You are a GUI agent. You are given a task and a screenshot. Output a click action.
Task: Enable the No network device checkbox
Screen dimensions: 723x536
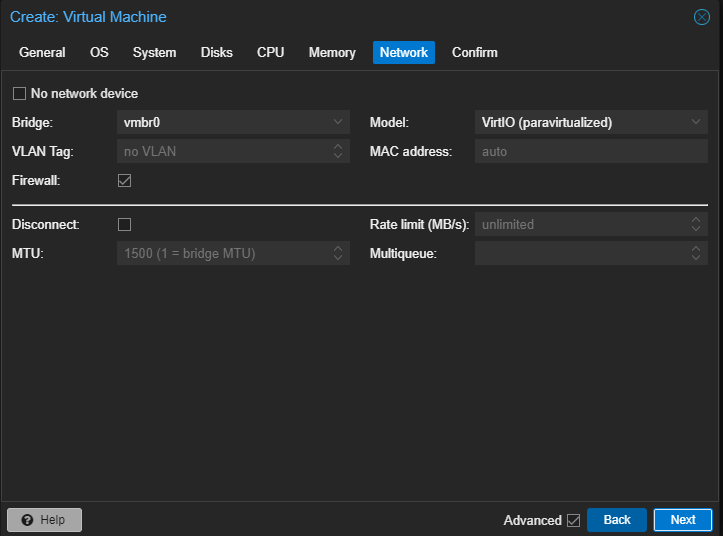click(x=19, y=94)
